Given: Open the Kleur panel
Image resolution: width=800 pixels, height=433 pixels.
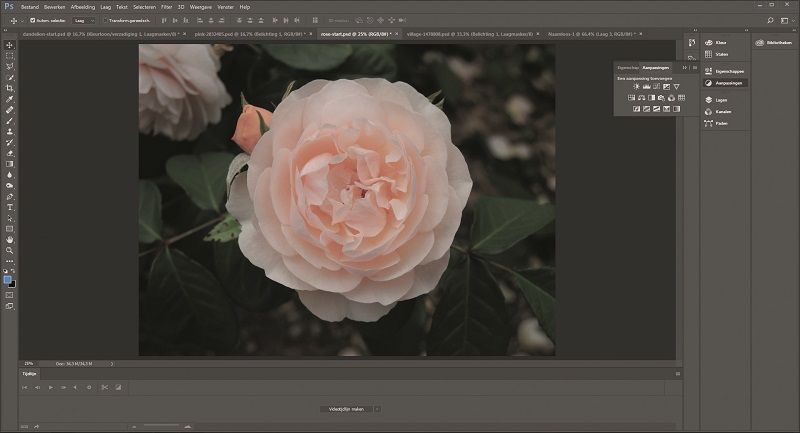Looking at the screenshot, I should (720, 43).
